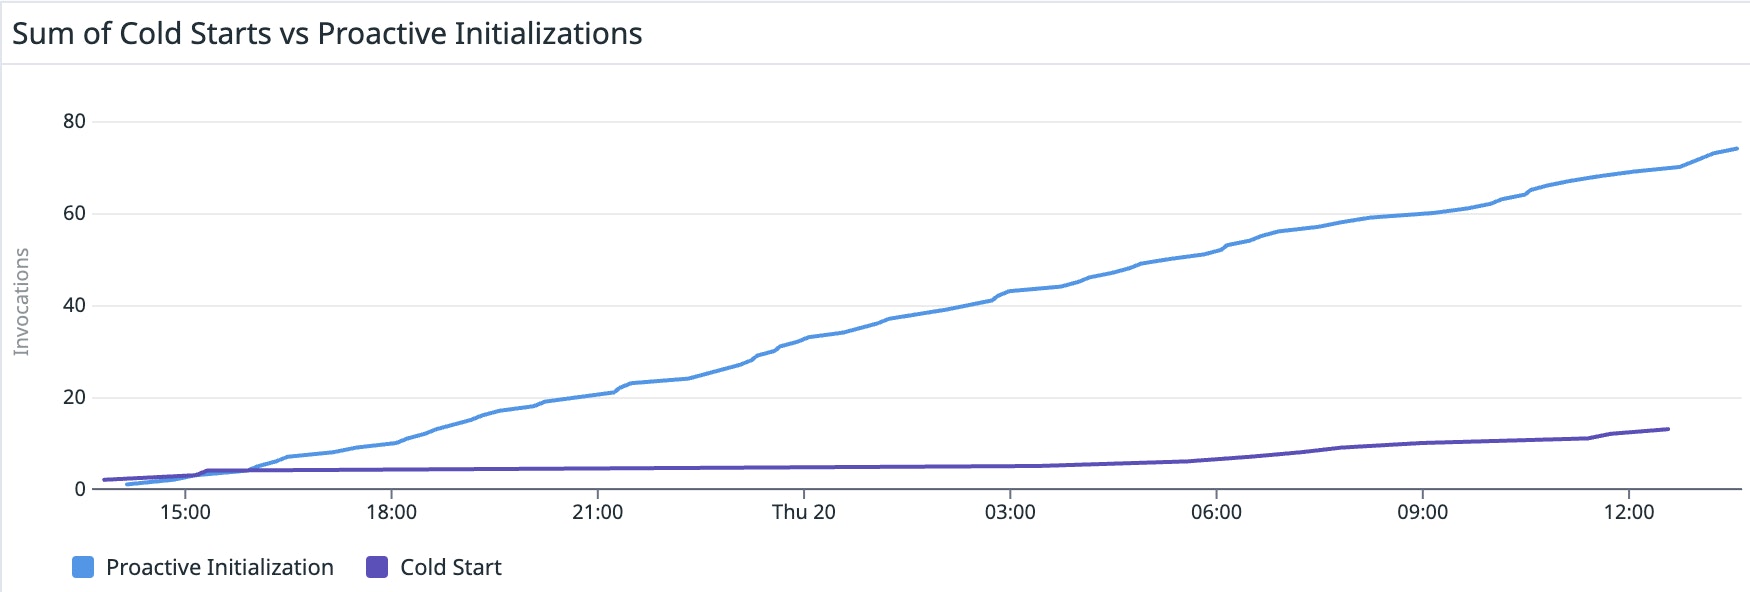The height and width of the screenshot is (592, 1750).
Task: Click the 40 value on y-axis
Action: pos(74,305)
